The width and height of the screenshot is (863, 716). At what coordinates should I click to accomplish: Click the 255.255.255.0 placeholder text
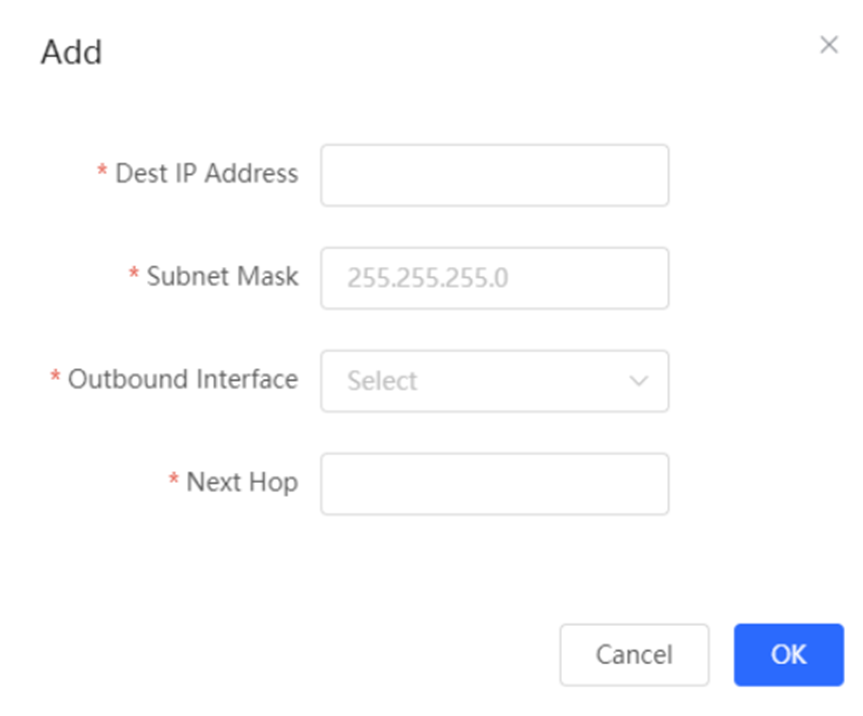(x=428, y=278)
